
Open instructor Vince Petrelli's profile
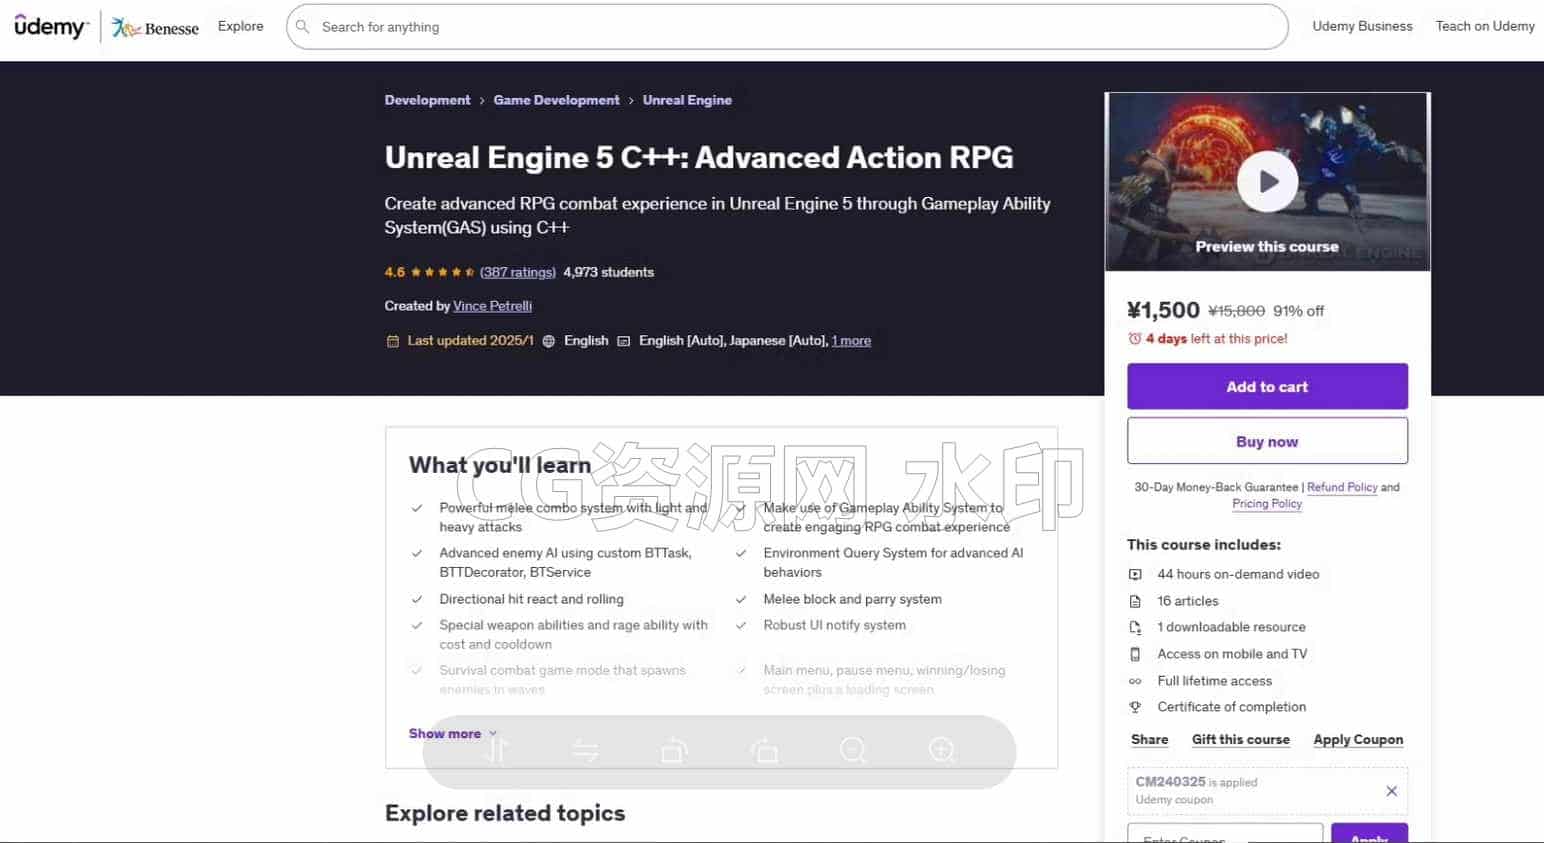pos(492,306)
